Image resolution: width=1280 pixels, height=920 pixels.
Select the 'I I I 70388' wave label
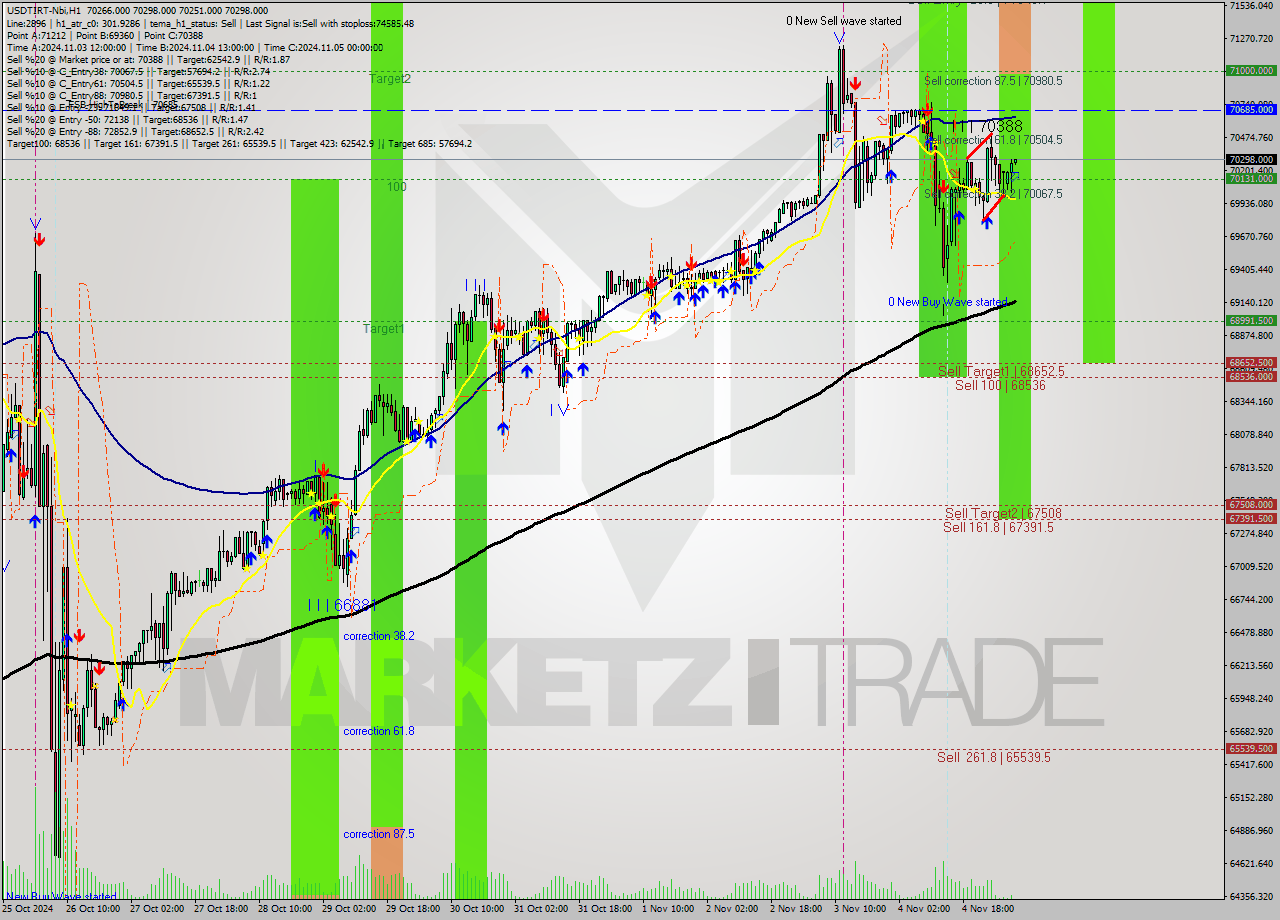[x=986, y=127]
